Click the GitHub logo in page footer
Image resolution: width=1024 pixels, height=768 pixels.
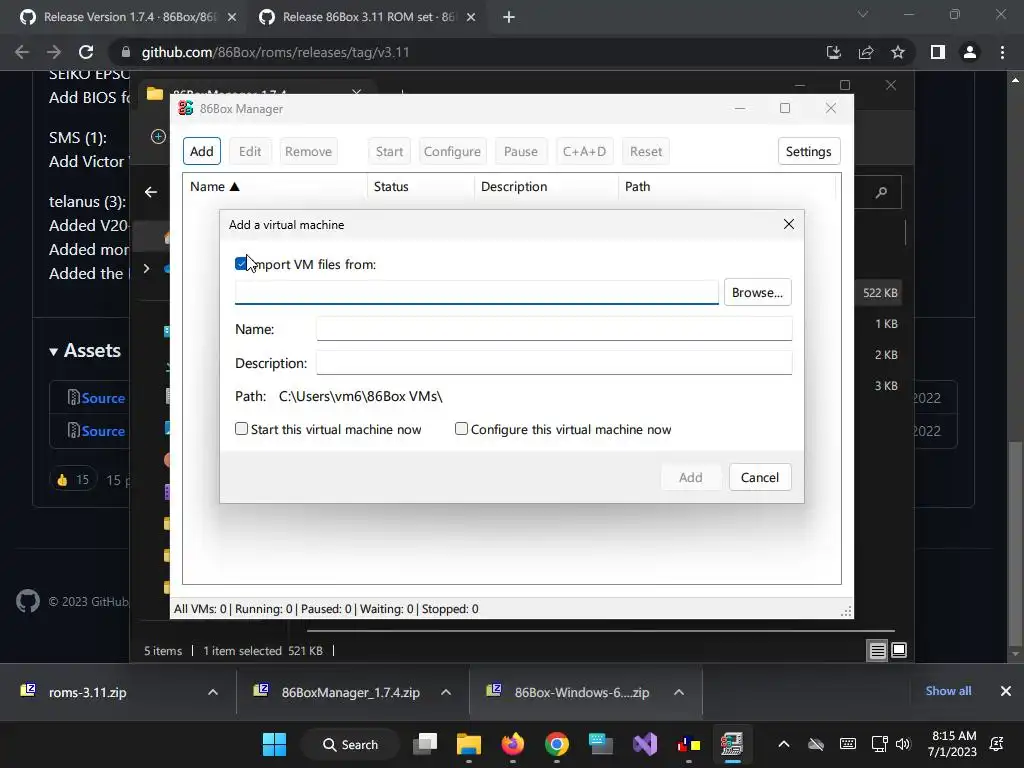click(x=28, y=601)
